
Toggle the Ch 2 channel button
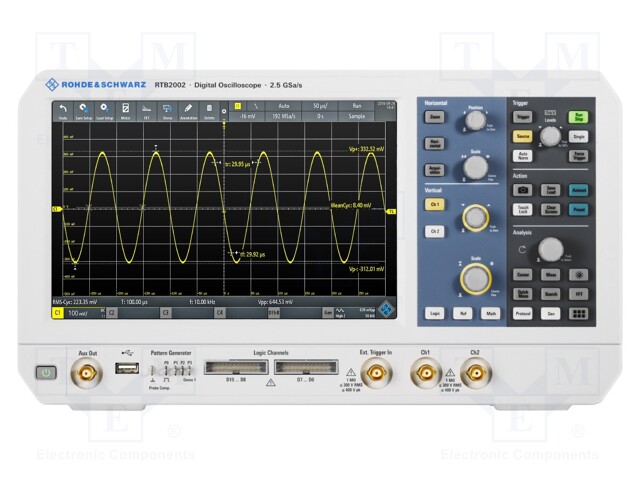click(x=435, y=231)
